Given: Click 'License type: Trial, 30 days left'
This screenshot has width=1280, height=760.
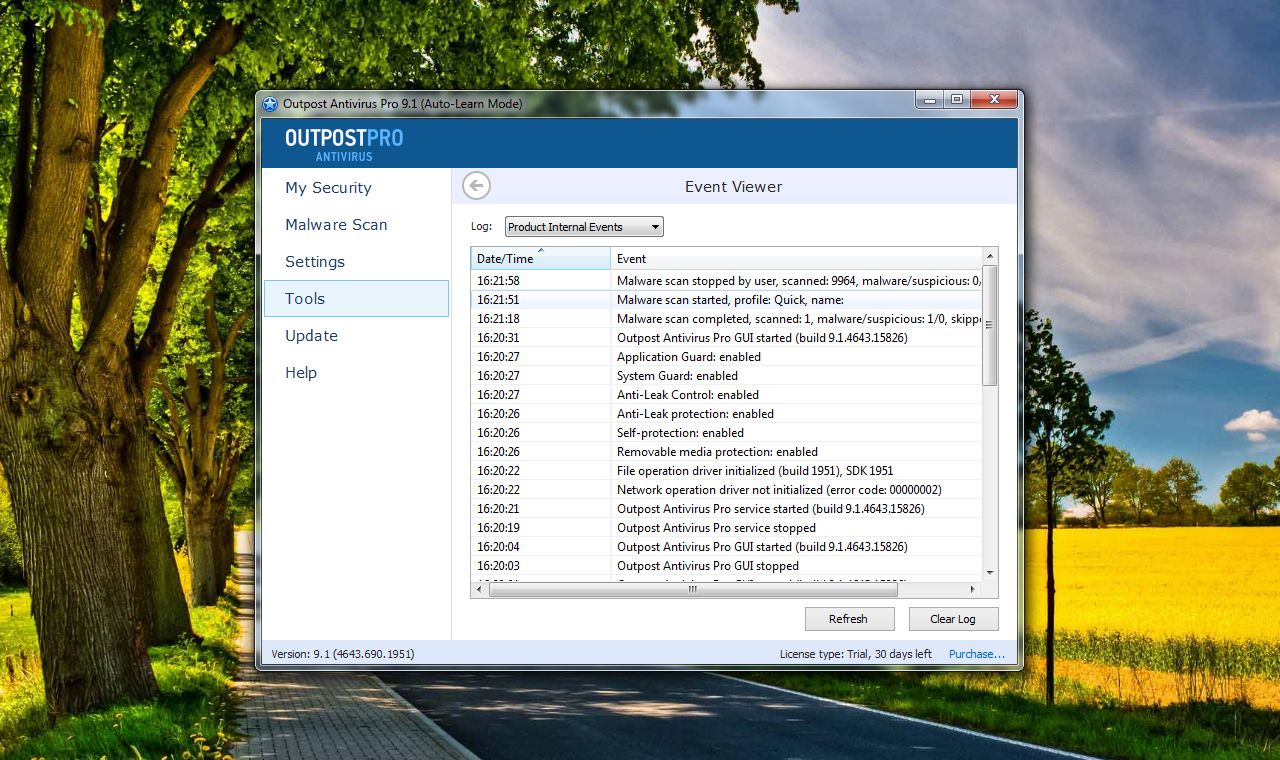Looking at the screenshot, I should pyautogui.click(x=856, y=654).
